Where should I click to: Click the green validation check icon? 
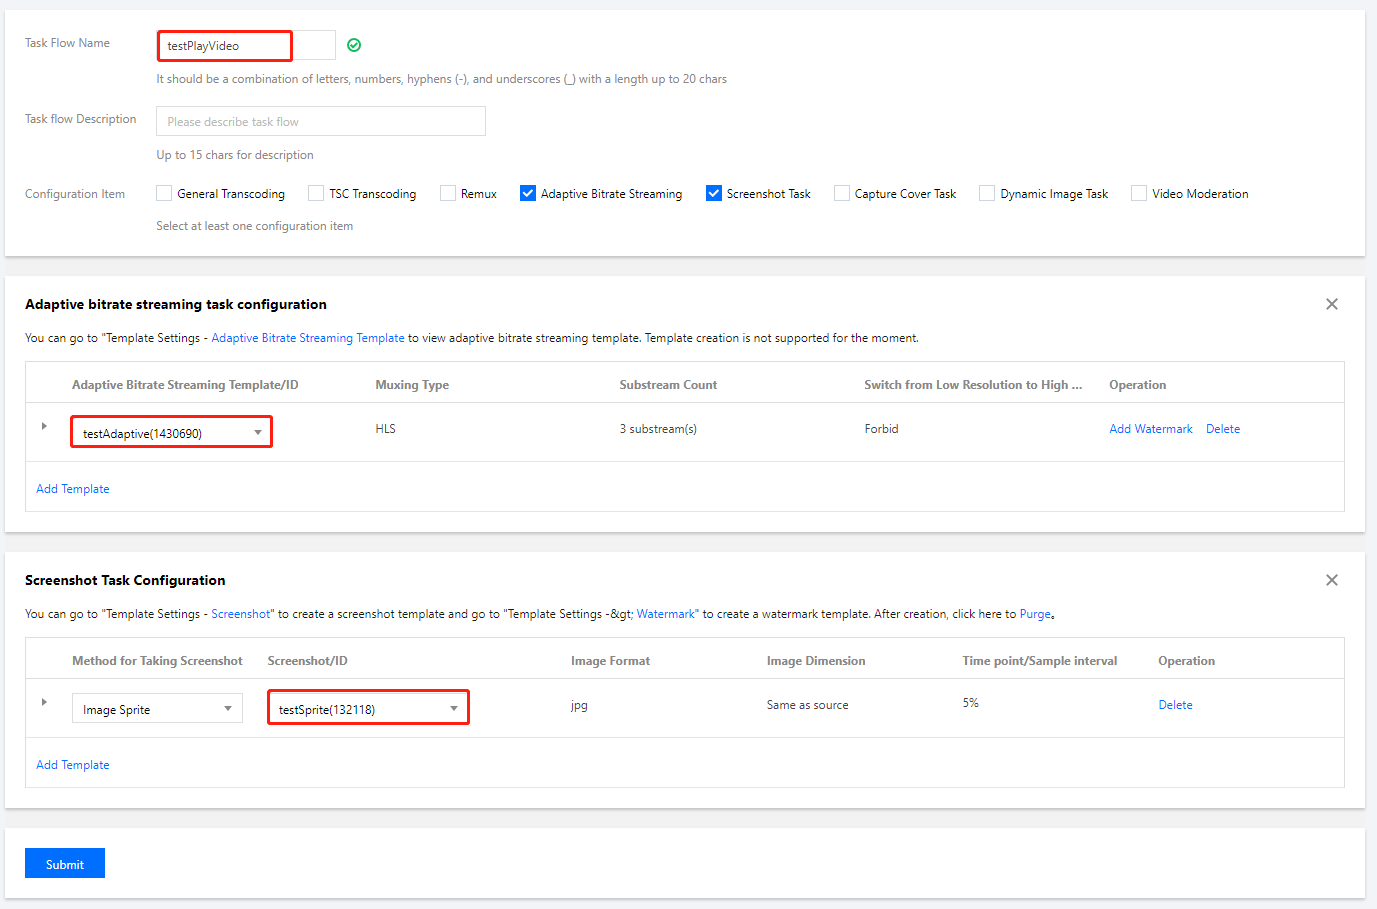354,45
